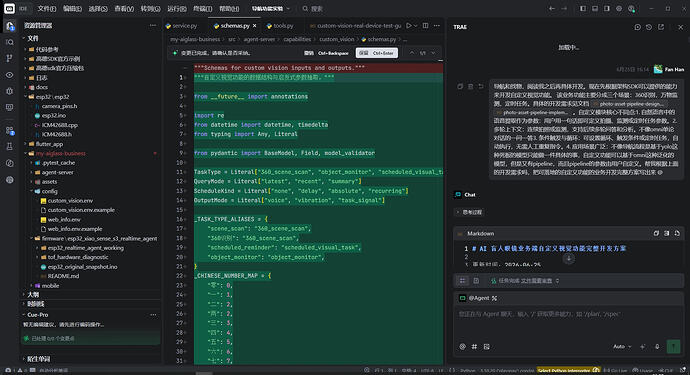Click the hash context icon in chat input
Image resolution: width=690 pixels, height=375 pixels.
pos(474,347)
